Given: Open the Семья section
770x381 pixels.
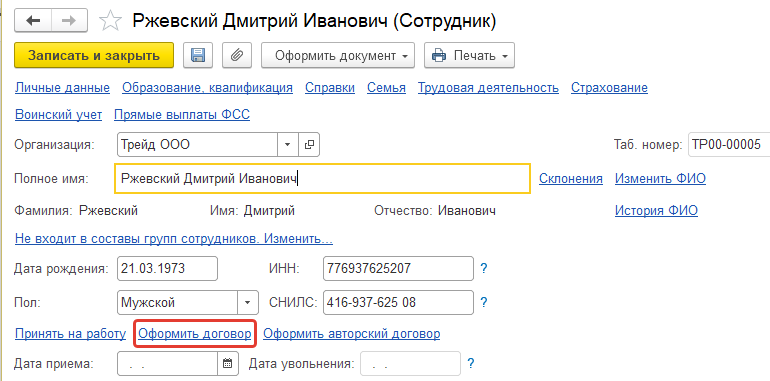Looking at the screenshot, I should pos(386,88).
